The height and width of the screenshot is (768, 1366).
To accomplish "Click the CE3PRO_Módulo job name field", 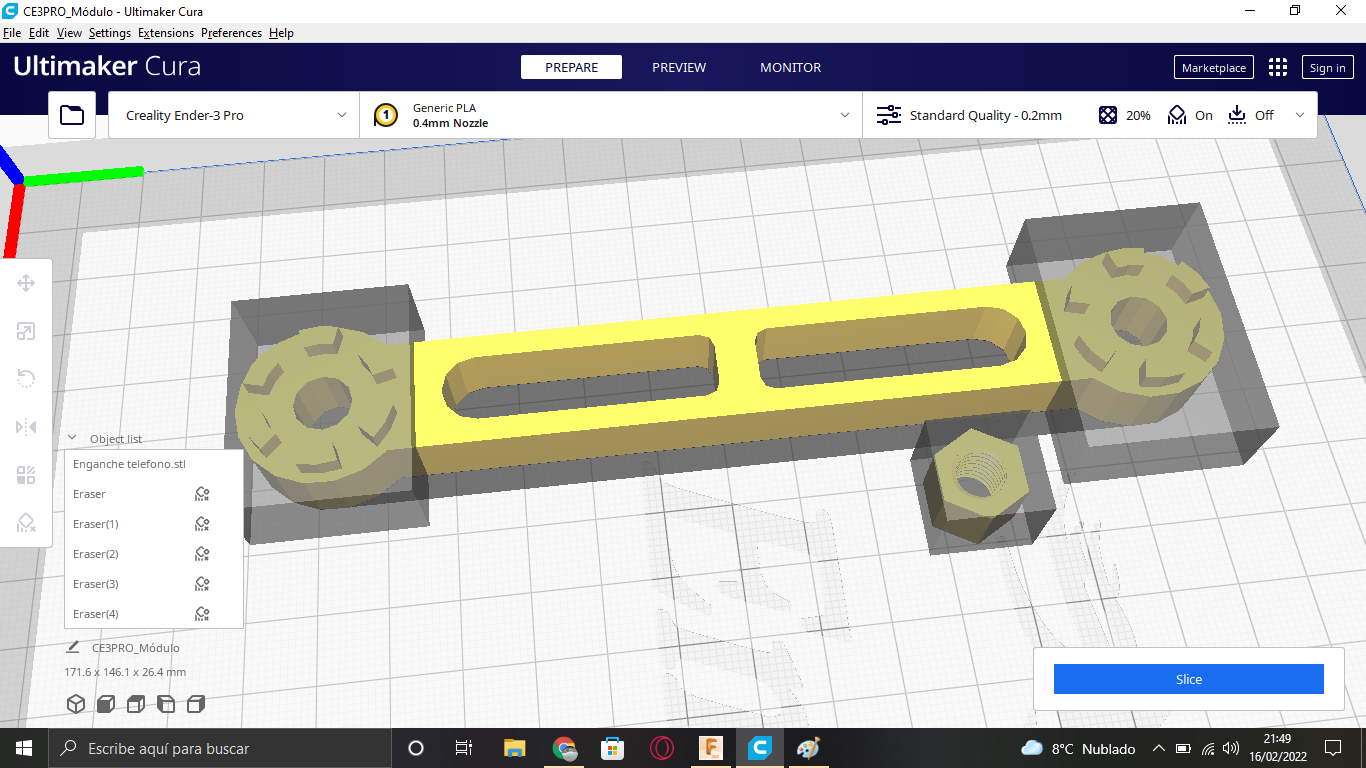I will click(136, 648).
